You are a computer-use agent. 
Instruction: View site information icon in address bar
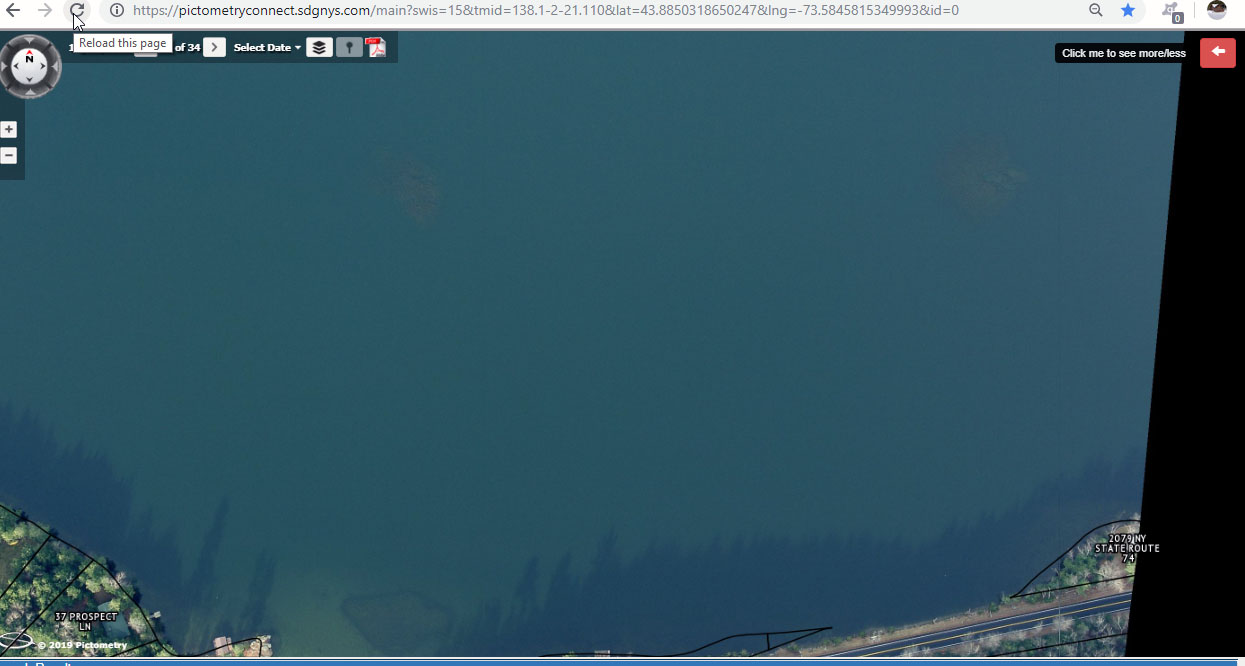[117, 10]
